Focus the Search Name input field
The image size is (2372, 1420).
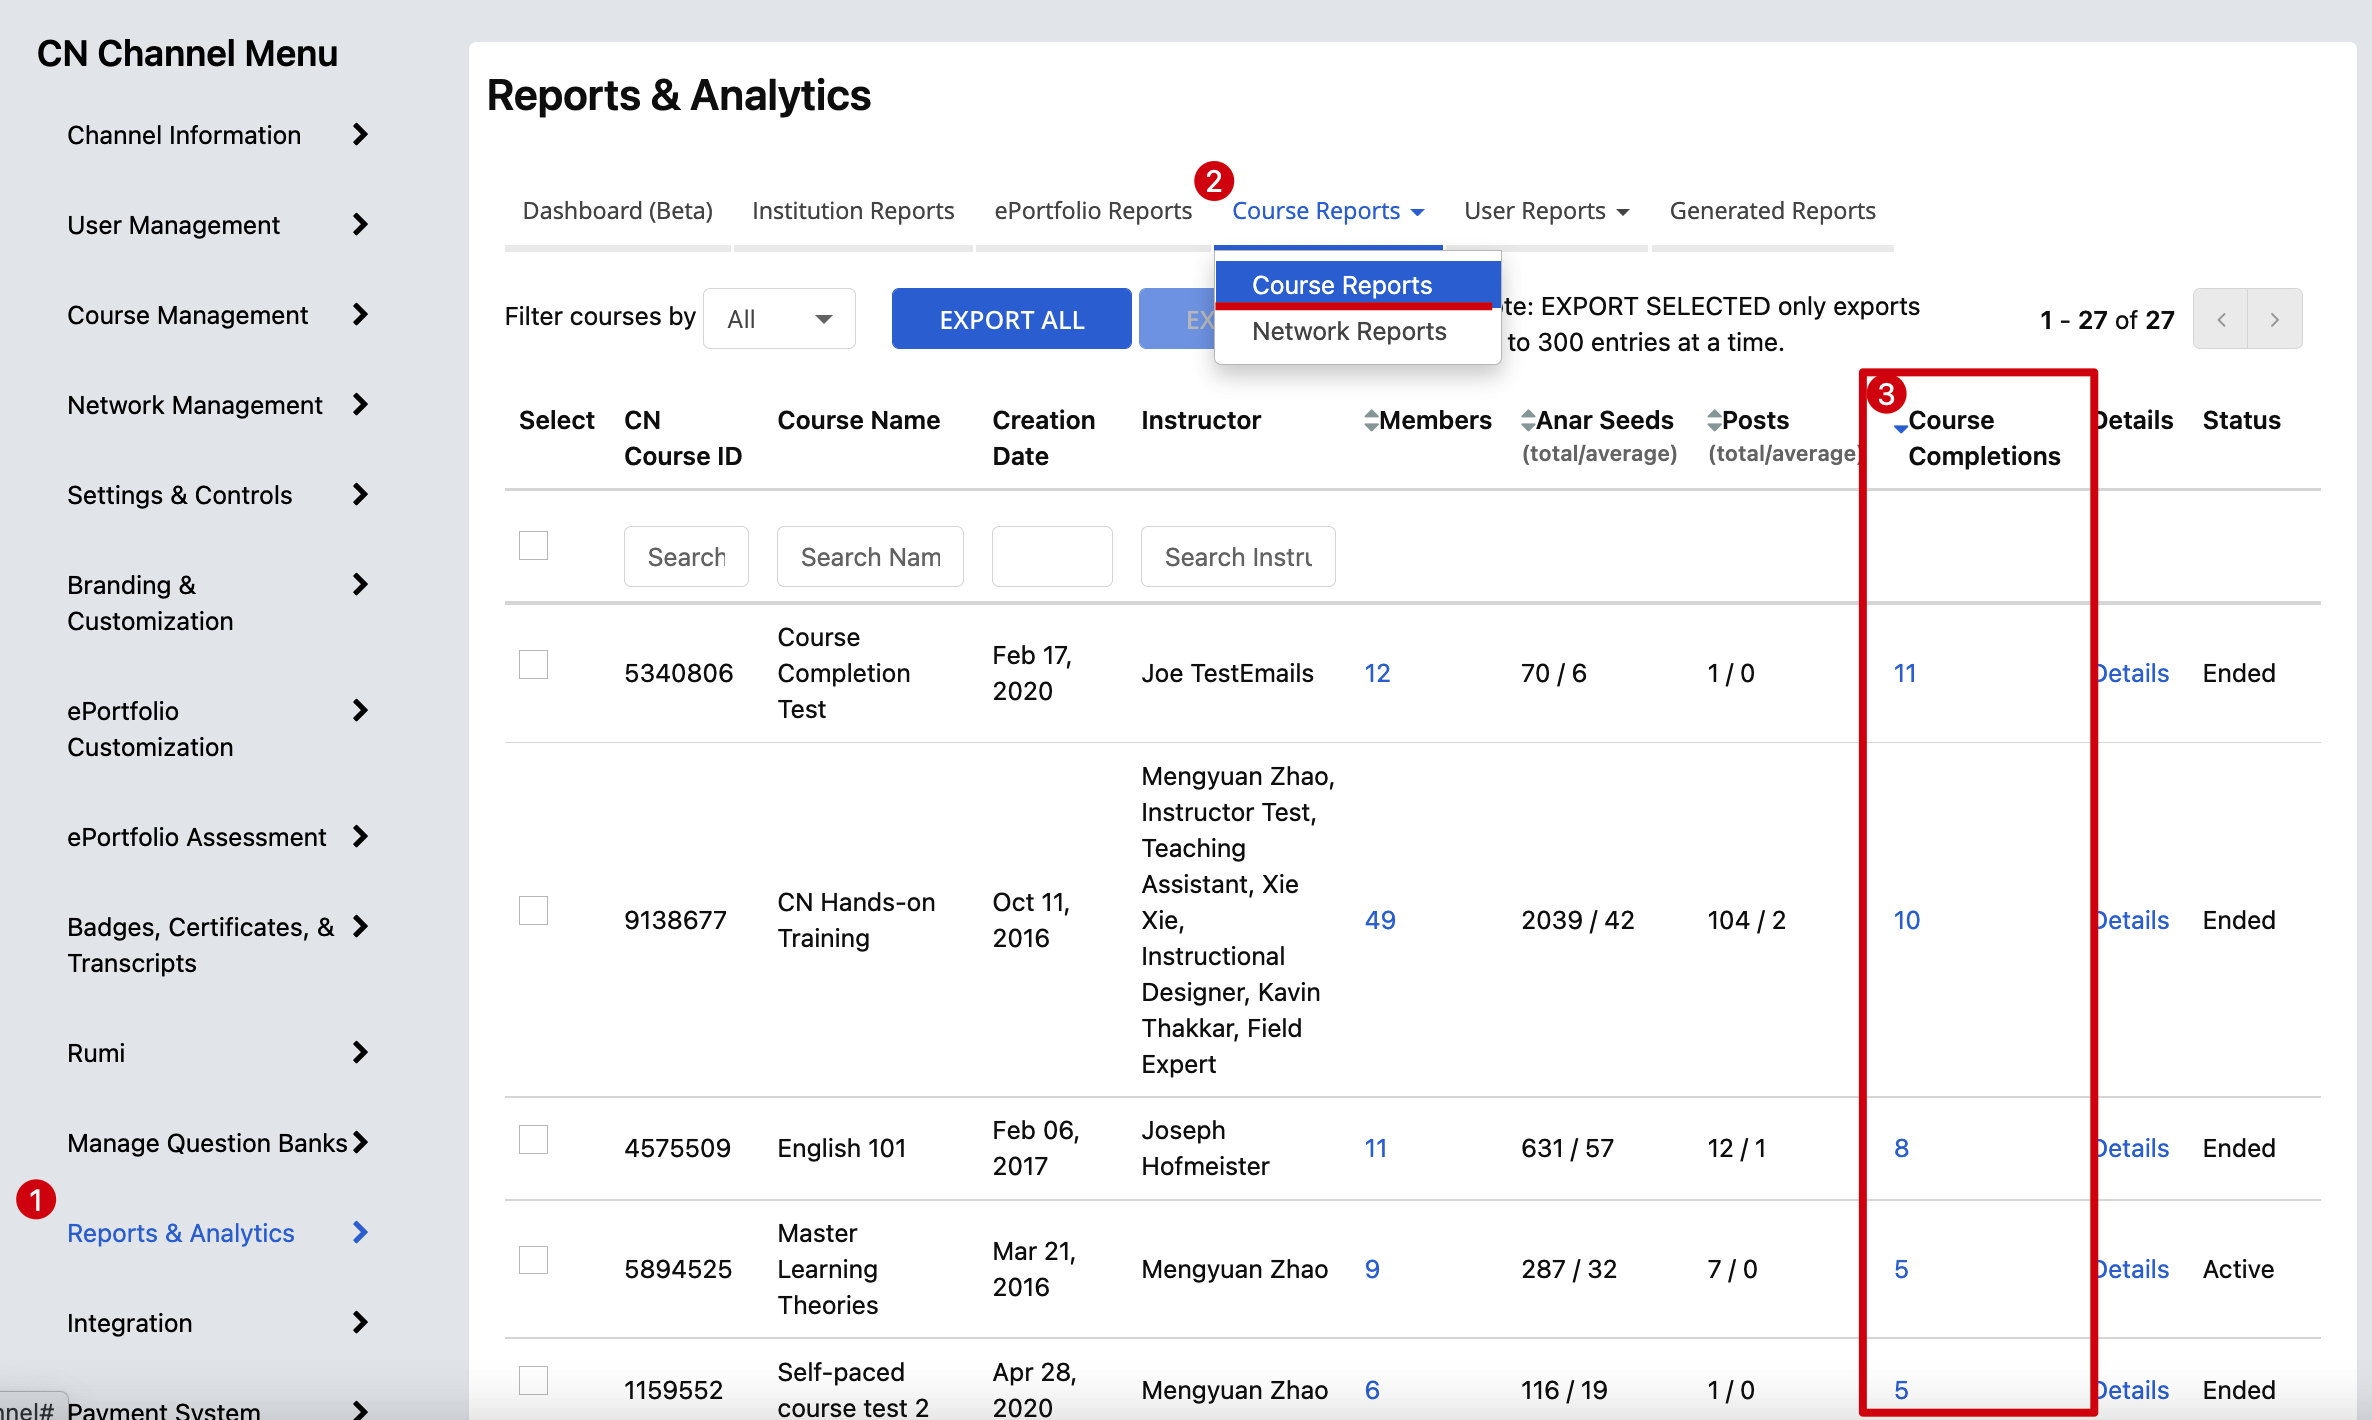[x=870, y=556]
